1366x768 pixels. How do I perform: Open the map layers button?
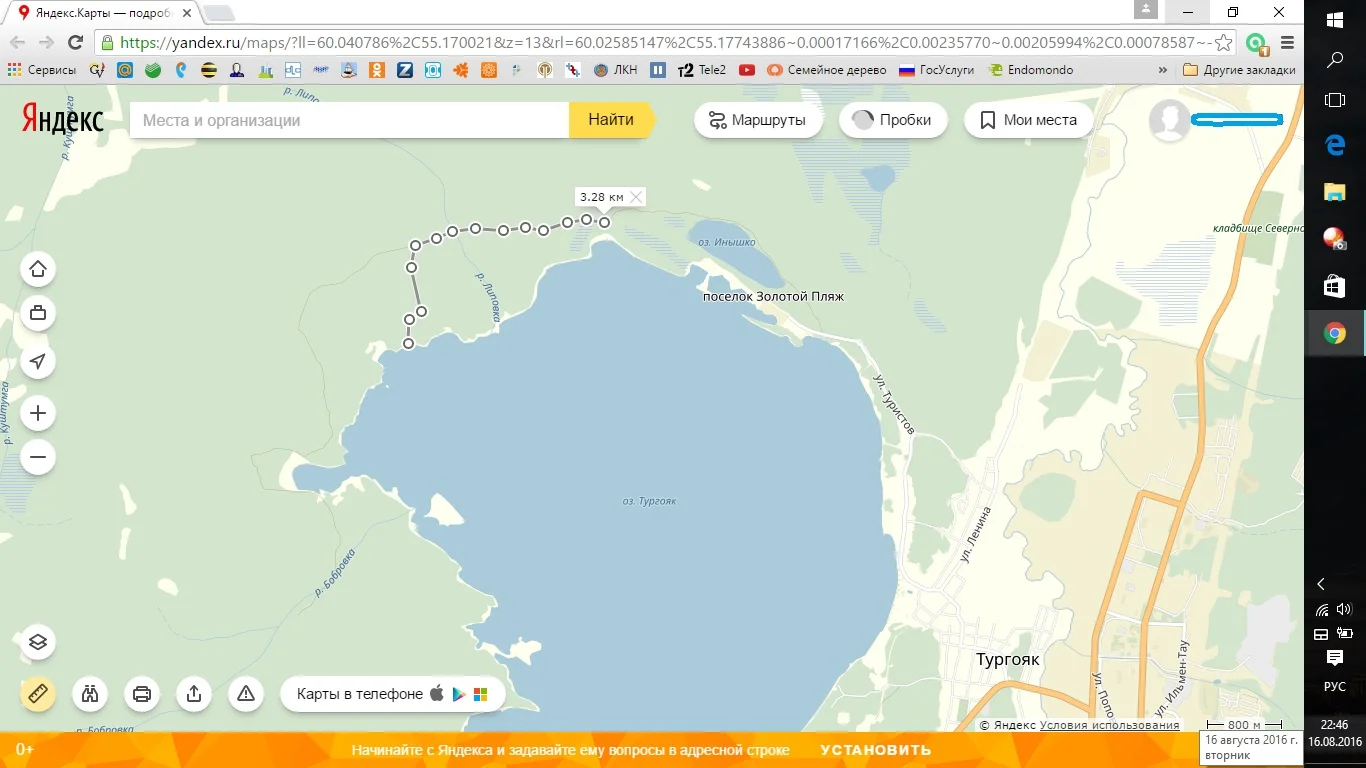click(38, 642)
